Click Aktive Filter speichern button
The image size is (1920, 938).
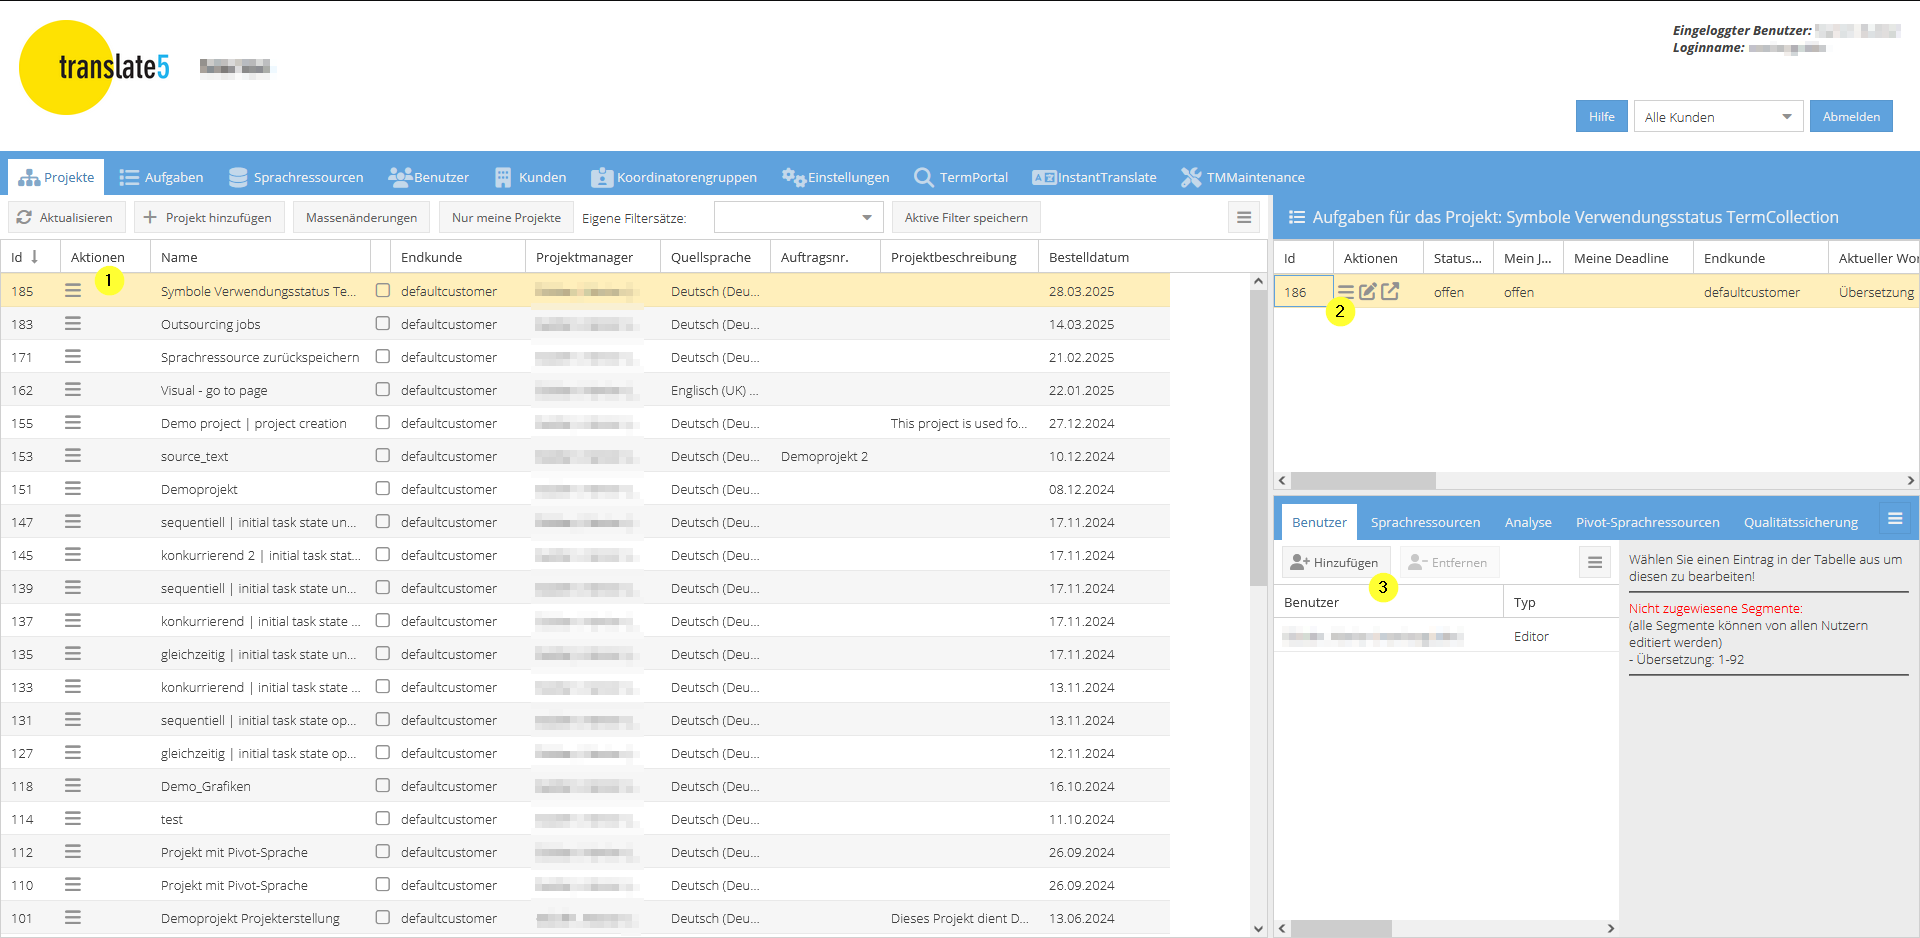pyautogui.click(x=966, y=217)
